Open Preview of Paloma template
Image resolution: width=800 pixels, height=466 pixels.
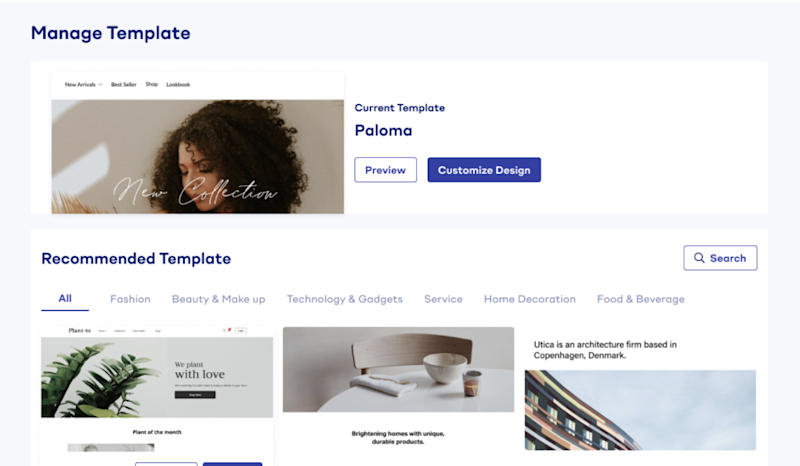pyautogui.click(x=385, y=170)
